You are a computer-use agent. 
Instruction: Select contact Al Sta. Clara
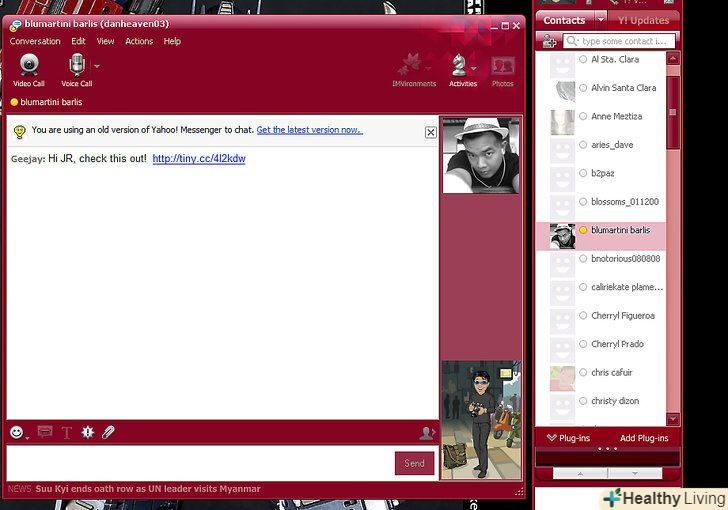[601, 64]
